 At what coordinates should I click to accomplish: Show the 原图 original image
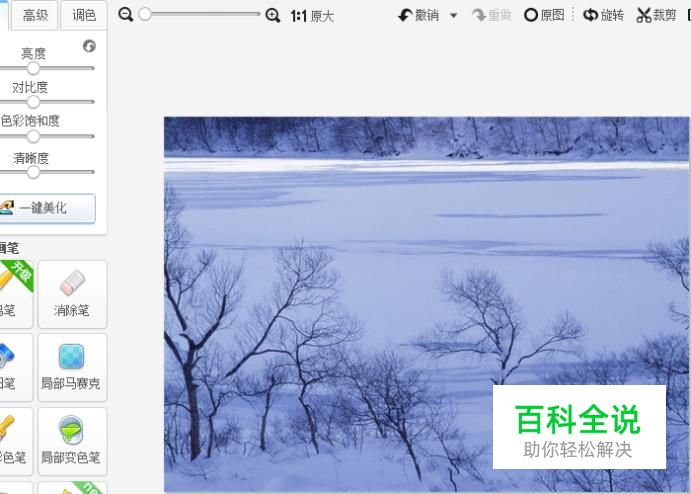click(x=544, y=15)
